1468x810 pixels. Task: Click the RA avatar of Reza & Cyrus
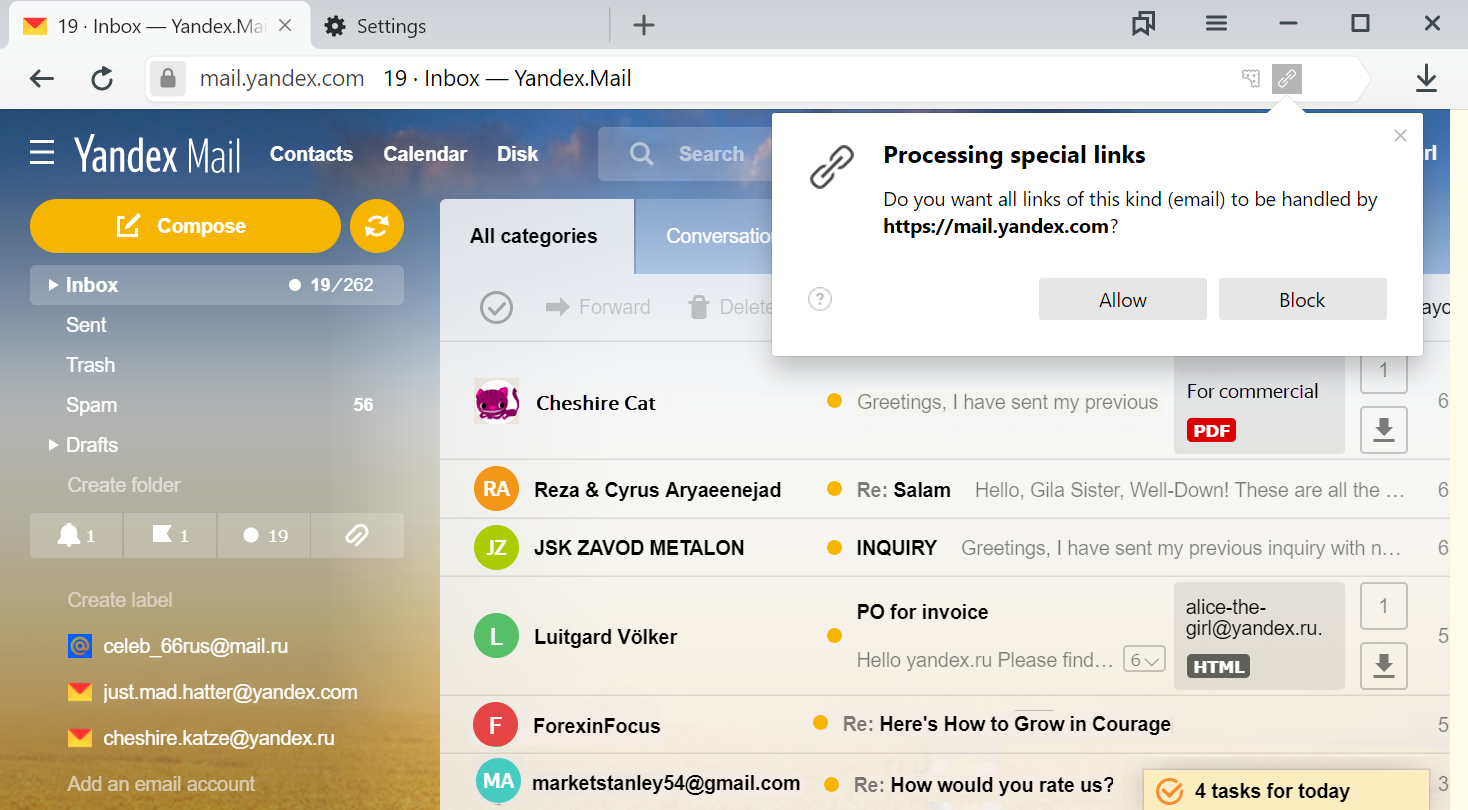click(x=496, y=489)
